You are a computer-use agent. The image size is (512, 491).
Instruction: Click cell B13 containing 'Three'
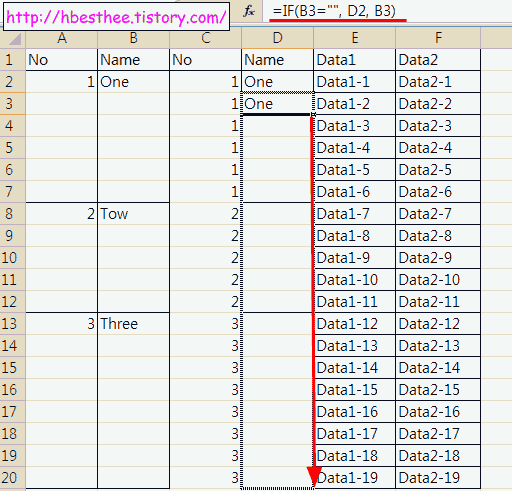134,324
